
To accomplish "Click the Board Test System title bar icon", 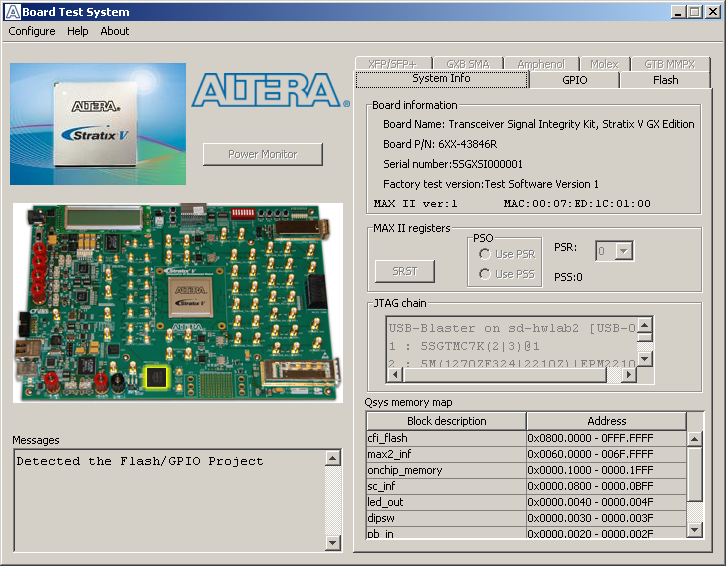I will point(12,12).
